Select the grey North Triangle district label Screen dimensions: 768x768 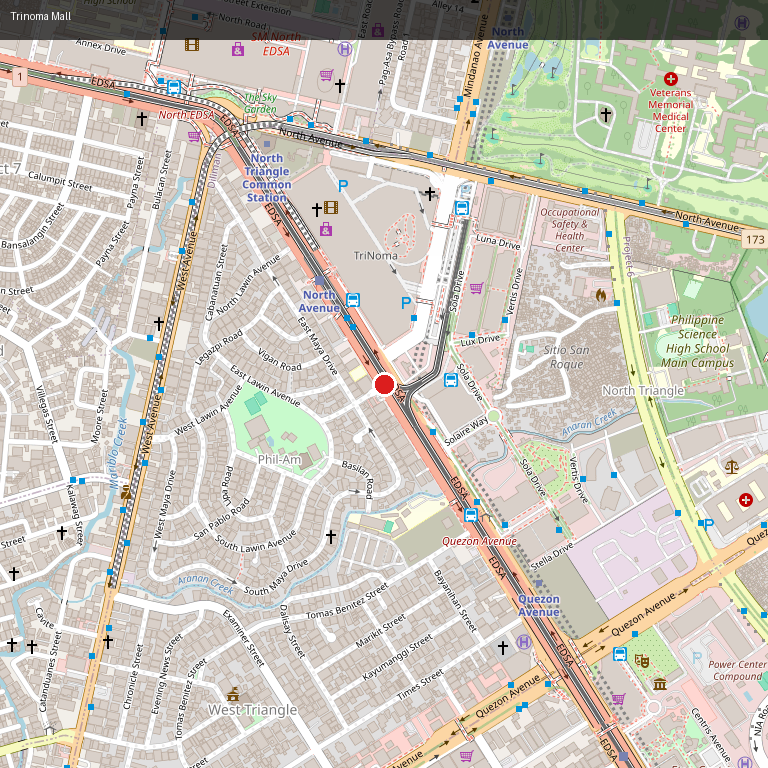click(x=643, y=390)
